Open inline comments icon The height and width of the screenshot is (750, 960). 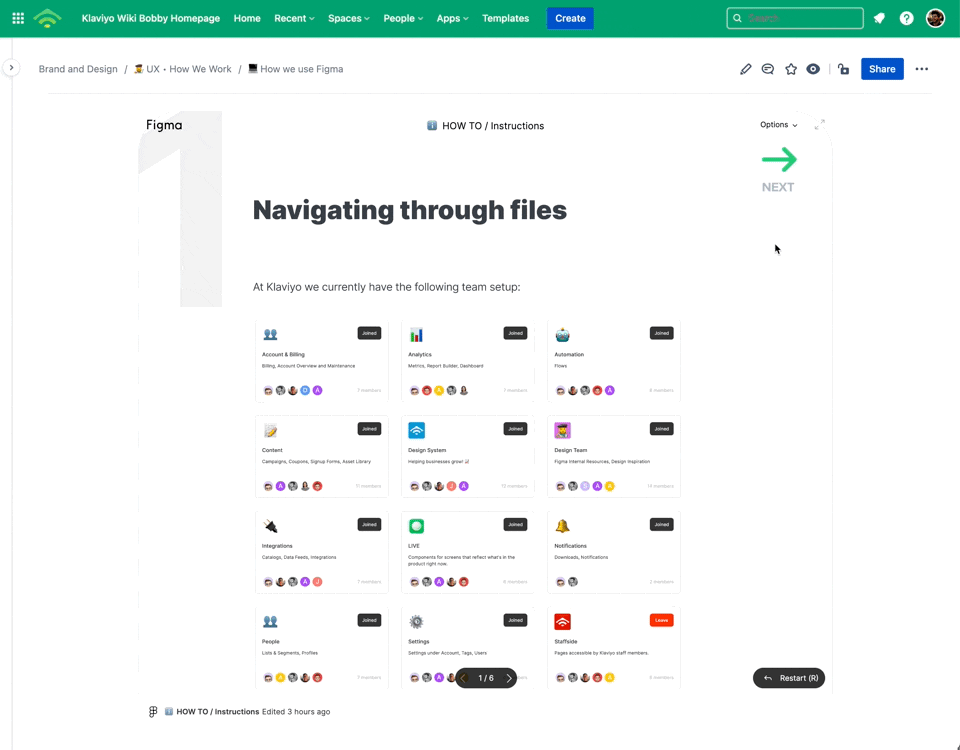coord(768,69)
